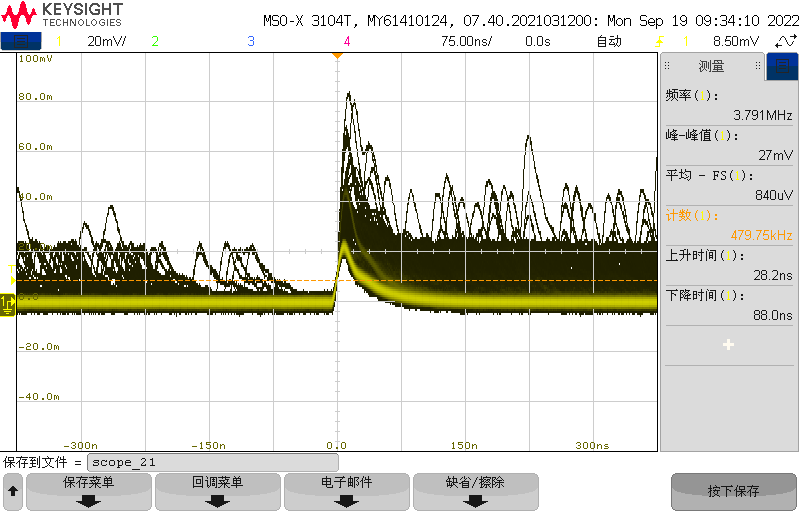Image resolution: width=800 pixels, height=512 pixels.
Task: Open the sidebar list icon beside 测量
Action: pos(781,67)
